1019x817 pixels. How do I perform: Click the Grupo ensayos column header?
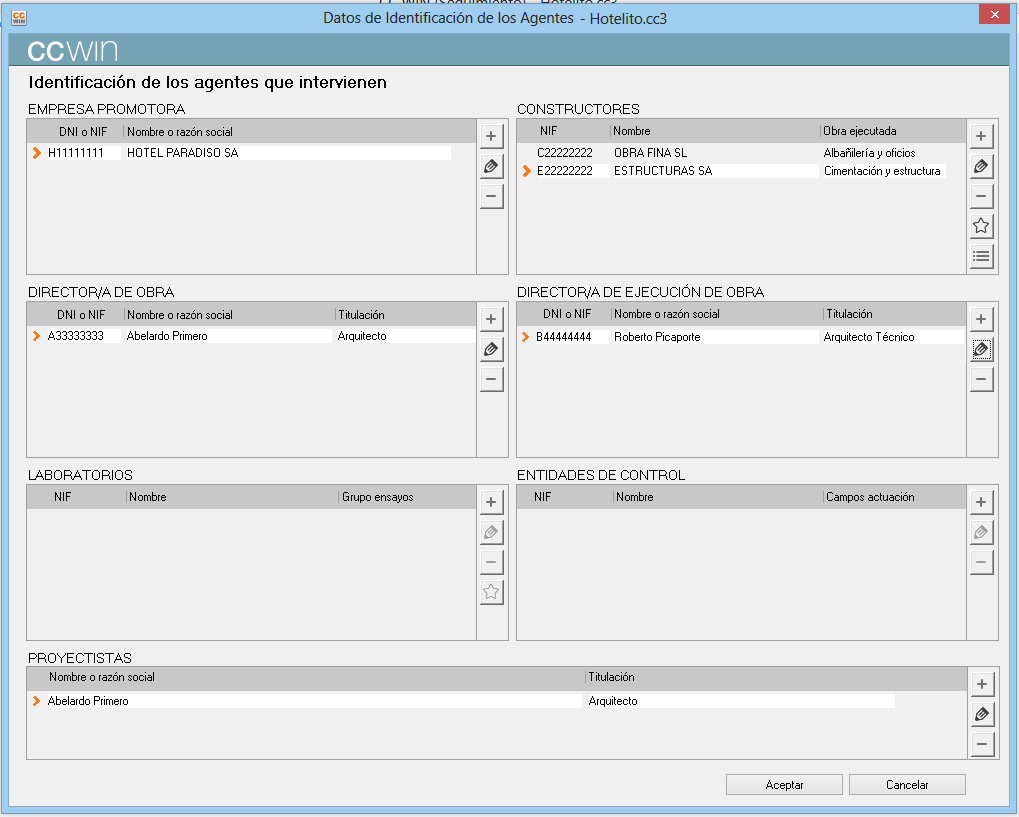(378, 497)
